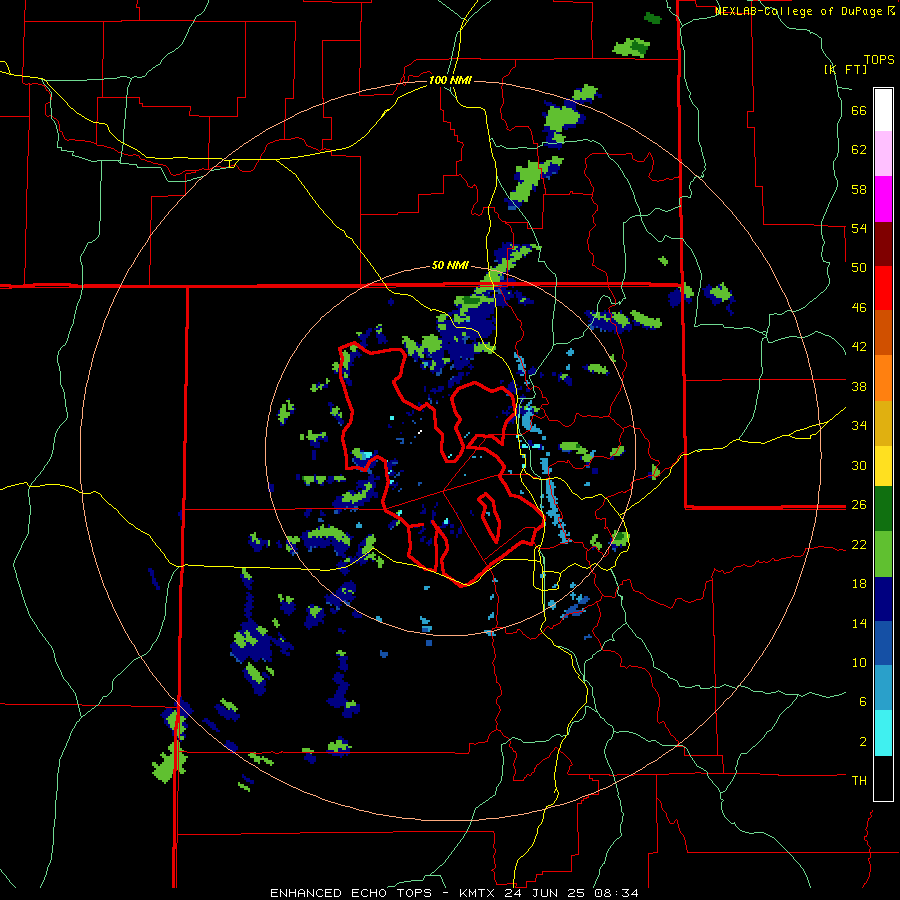Image resolution: width=900 pixels, height=900 pixels.
Task: Click the TOPS legend heading
Action: (x=879, y=60)
